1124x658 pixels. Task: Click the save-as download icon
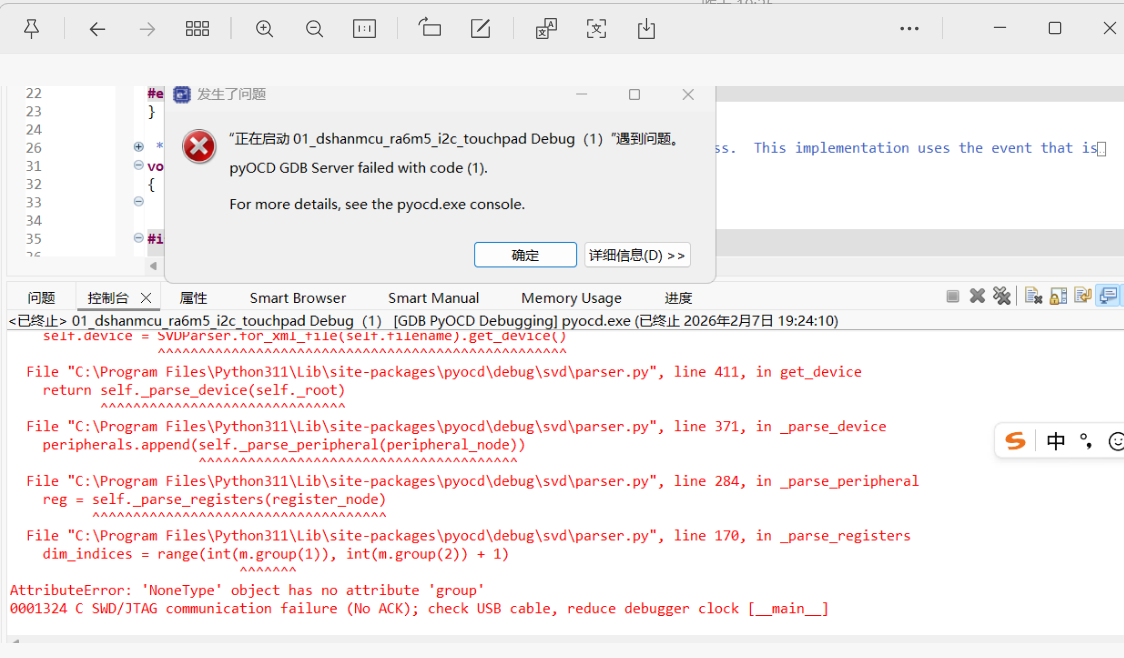click(x=646, y=29)
